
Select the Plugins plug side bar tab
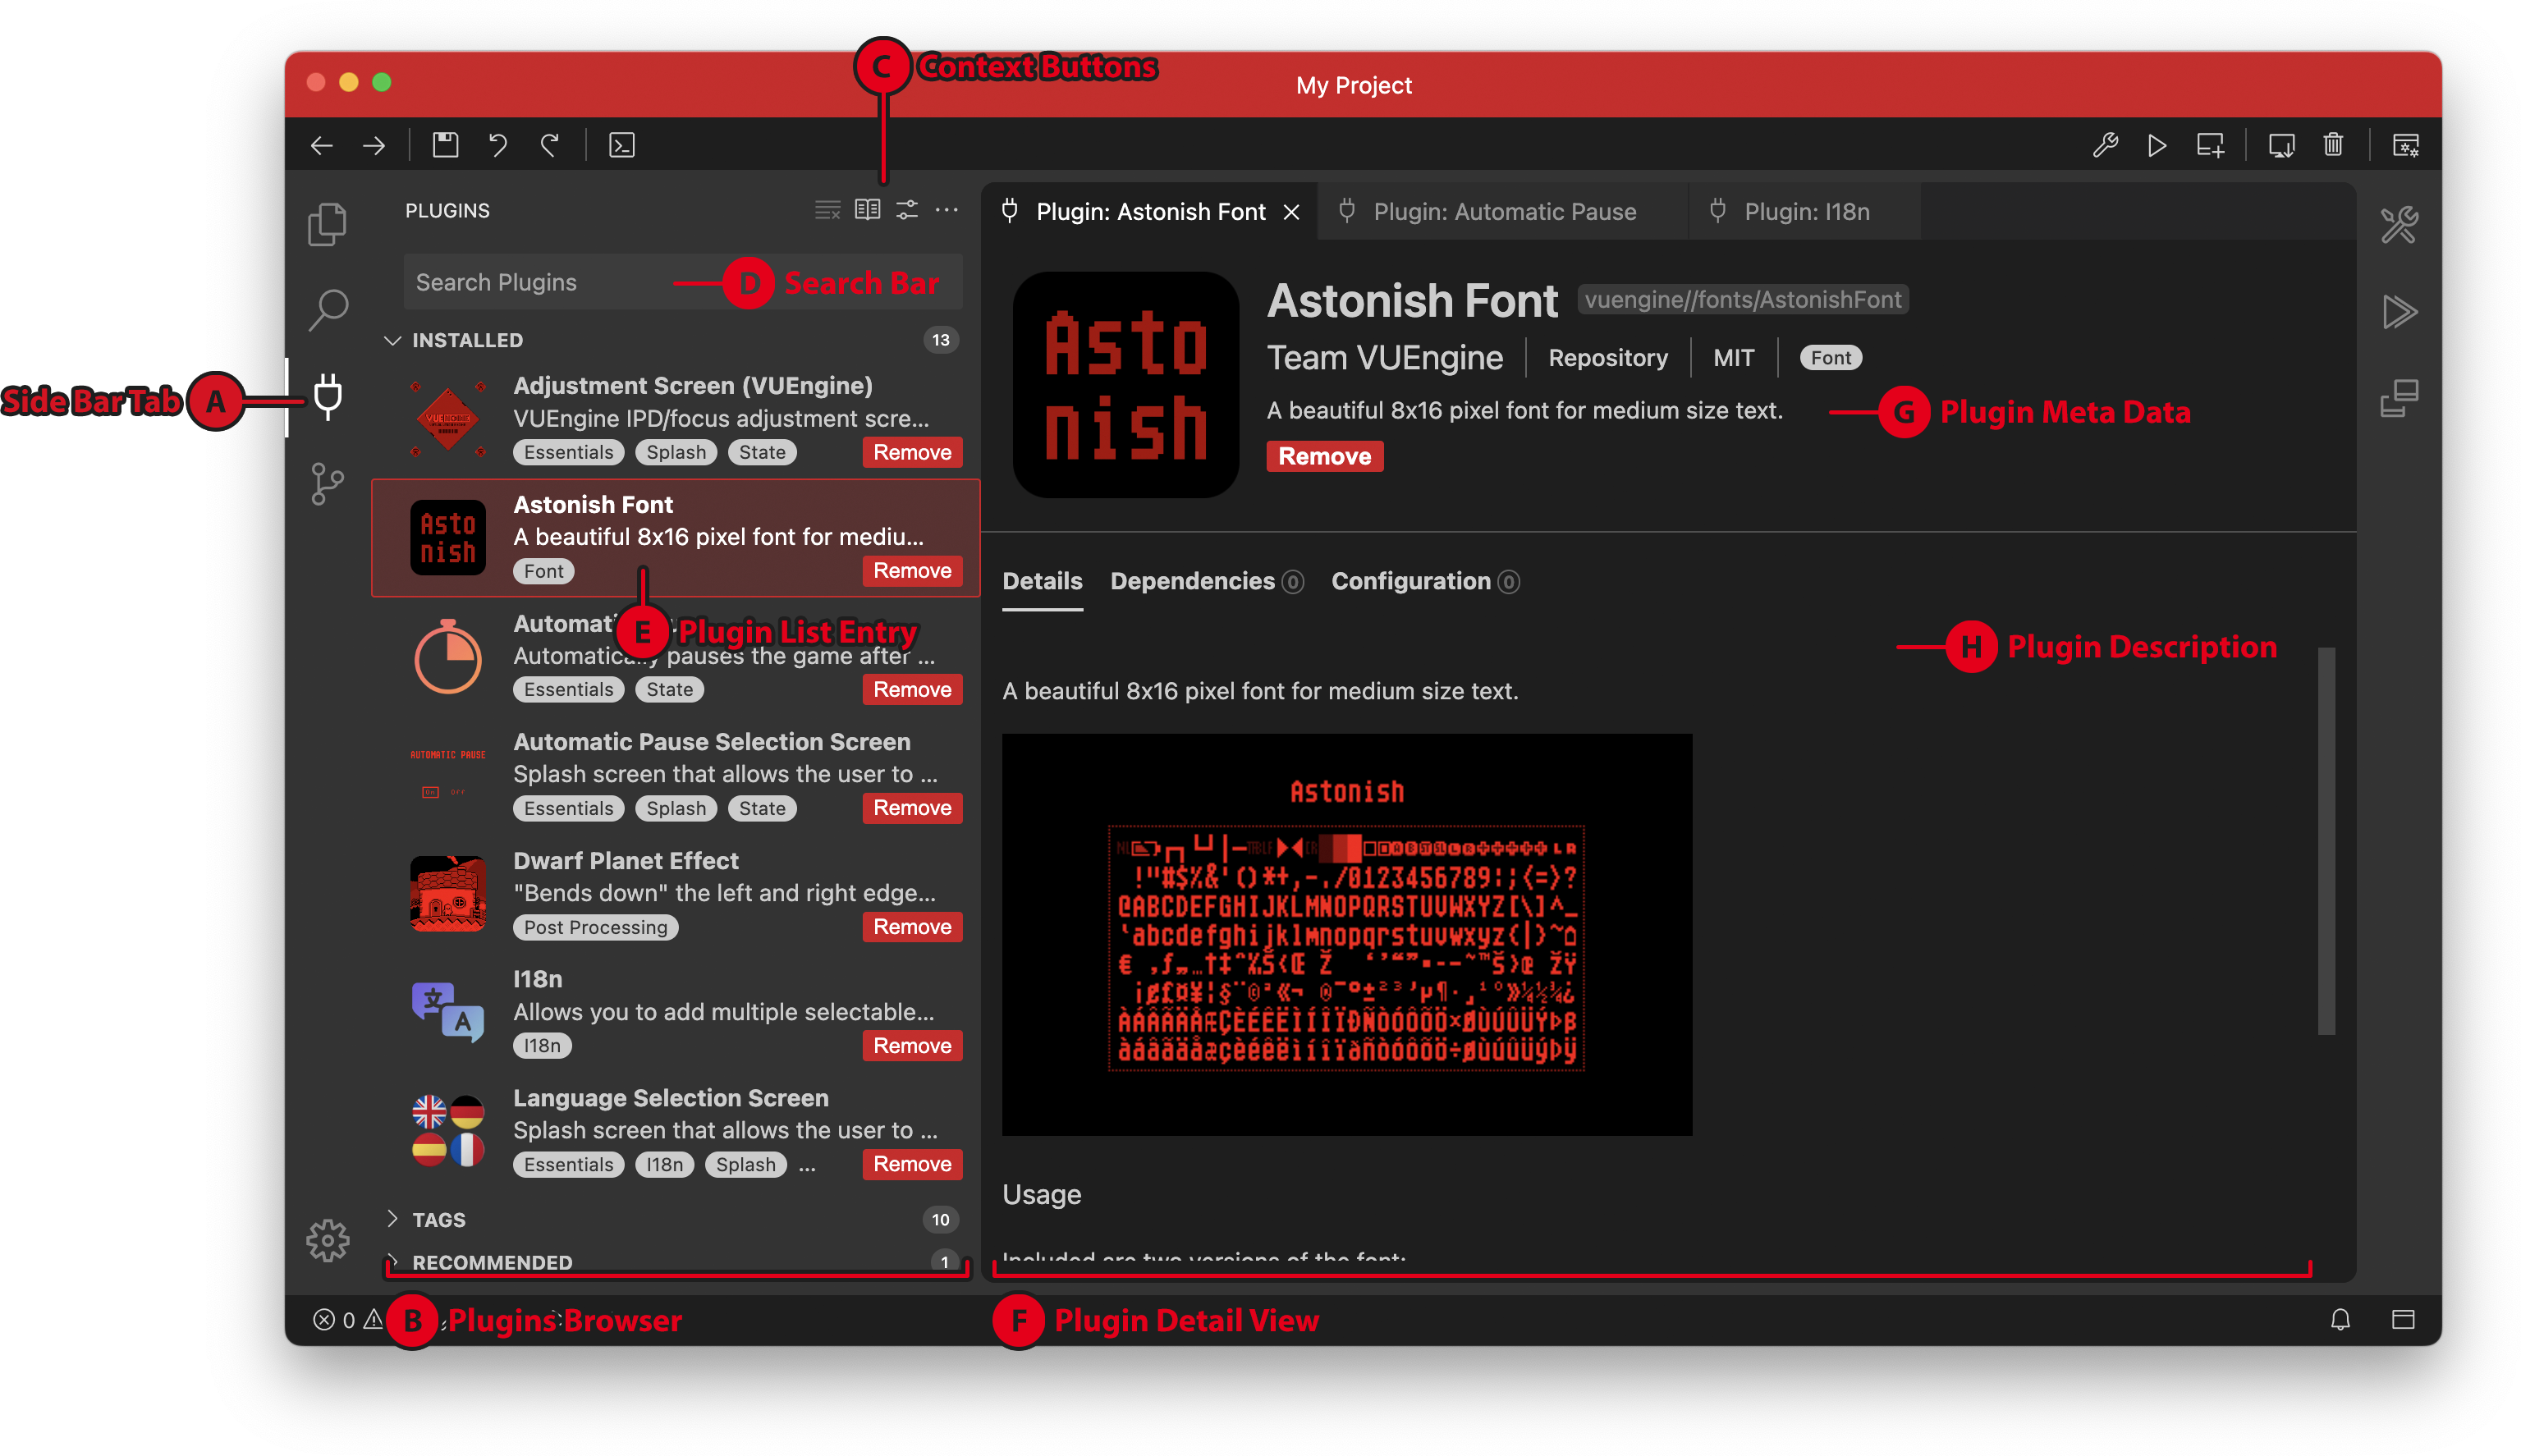pyautogui.click(x=328, y=397)
